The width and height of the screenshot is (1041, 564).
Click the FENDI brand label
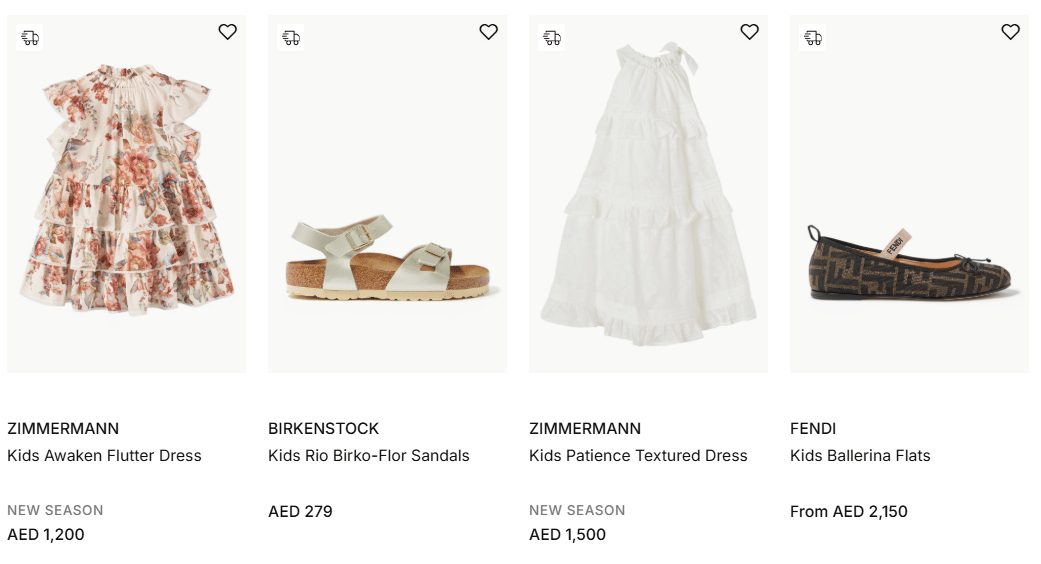point(813,428)
